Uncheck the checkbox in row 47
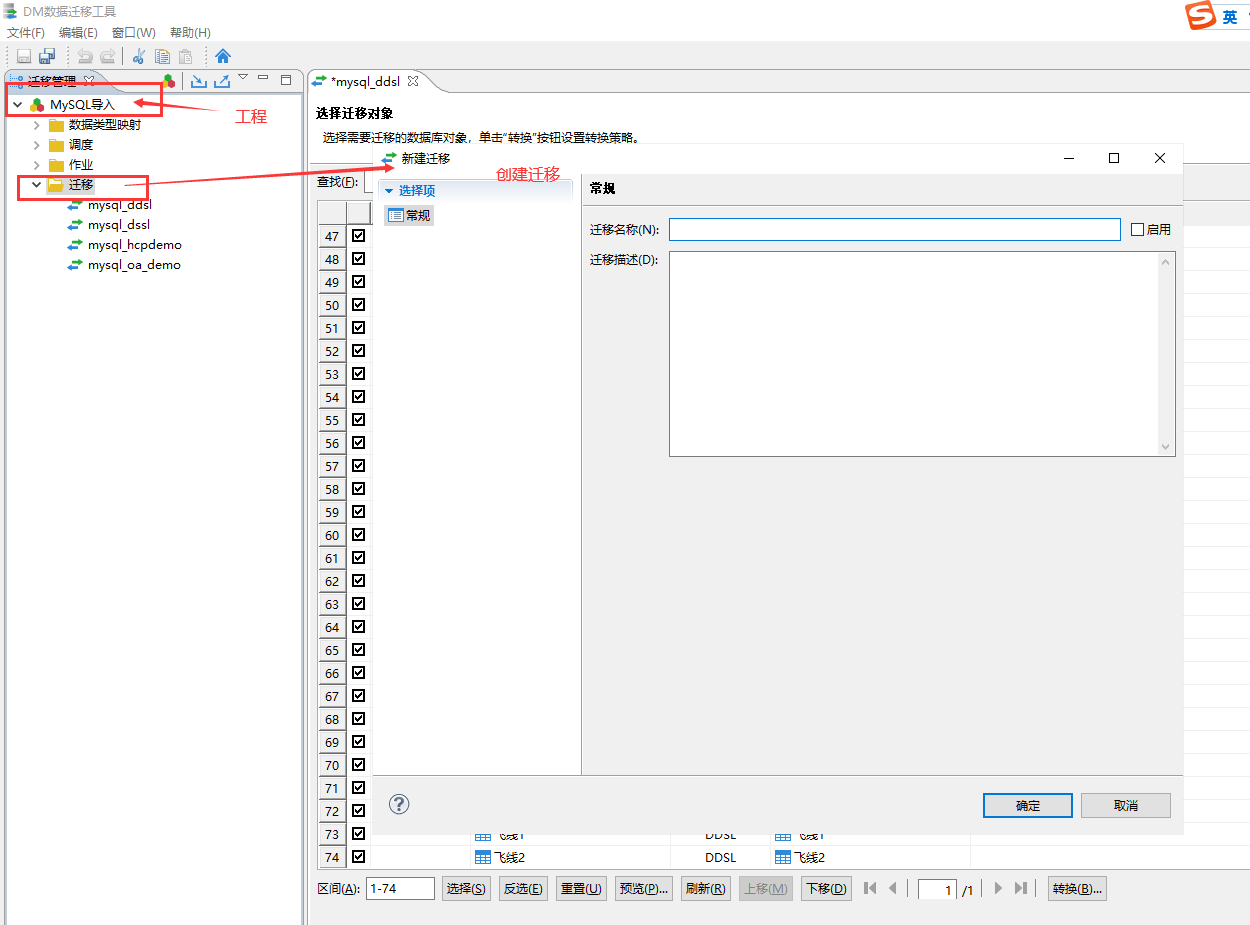This screenshot has height=925, width=1250. tap(359, 236)
